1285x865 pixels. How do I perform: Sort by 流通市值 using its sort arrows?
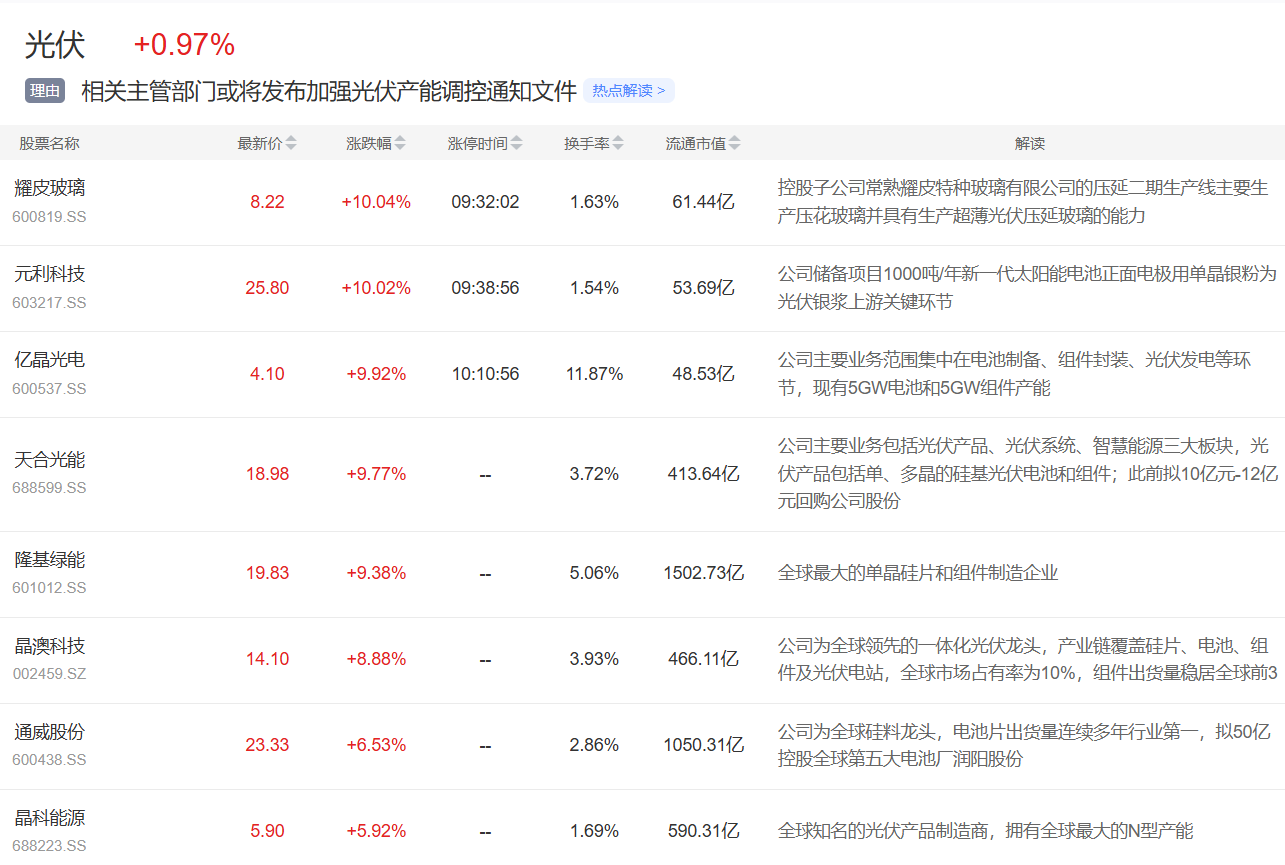pyautogui.click(x=735, y=143)
